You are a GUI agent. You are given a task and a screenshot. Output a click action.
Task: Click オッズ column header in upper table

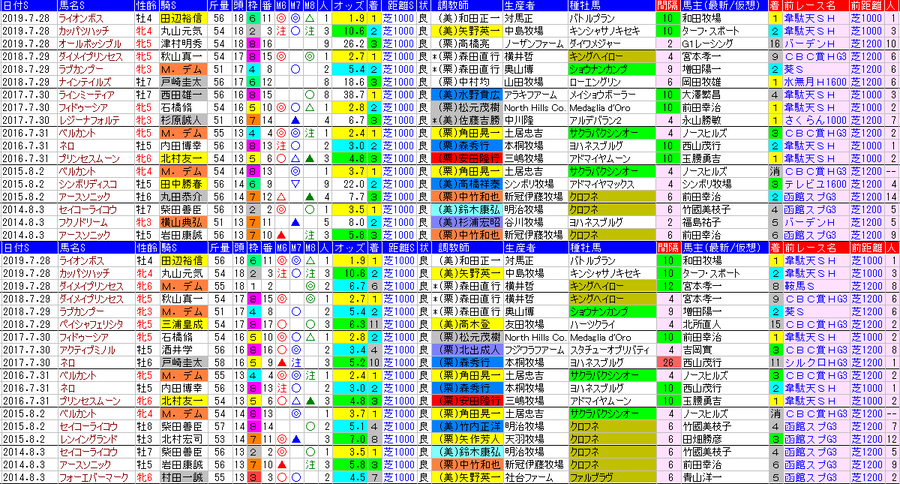coord(349,5)
